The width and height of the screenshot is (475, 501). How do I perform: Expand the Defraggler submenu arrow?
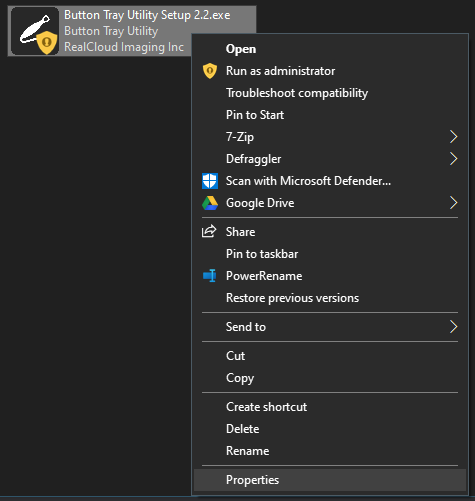453,159
